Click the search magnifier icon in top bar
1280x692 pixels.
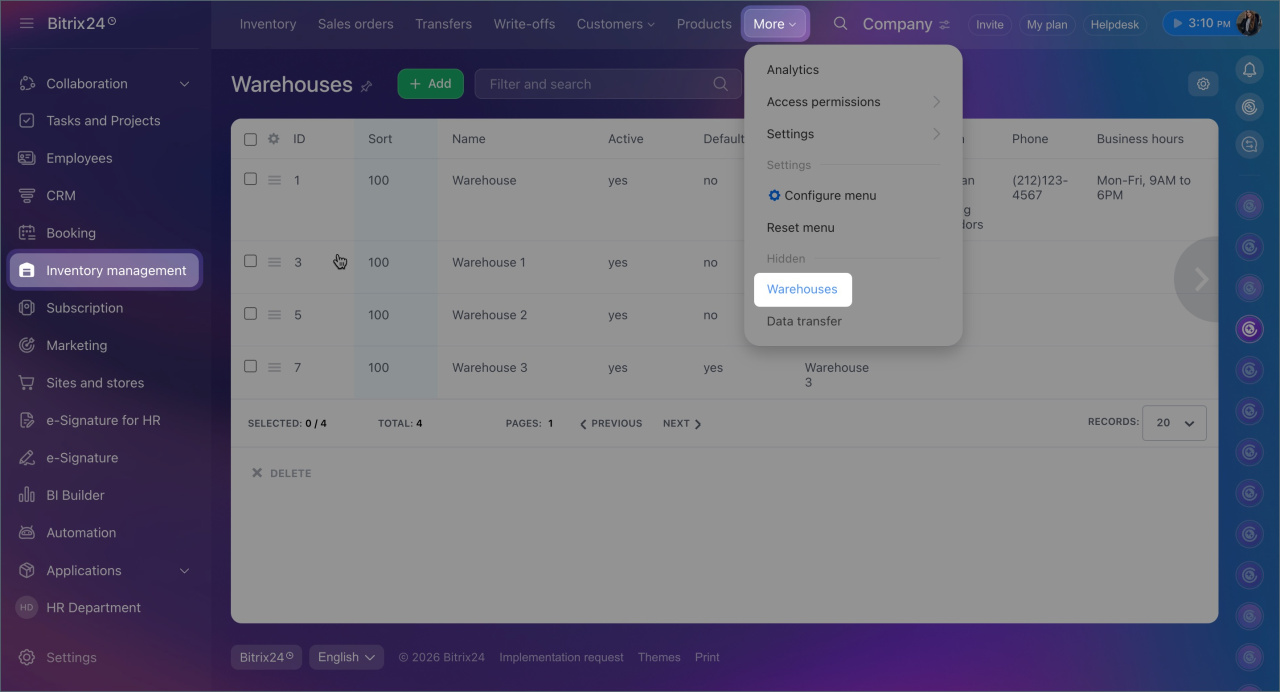pos(841,24)
